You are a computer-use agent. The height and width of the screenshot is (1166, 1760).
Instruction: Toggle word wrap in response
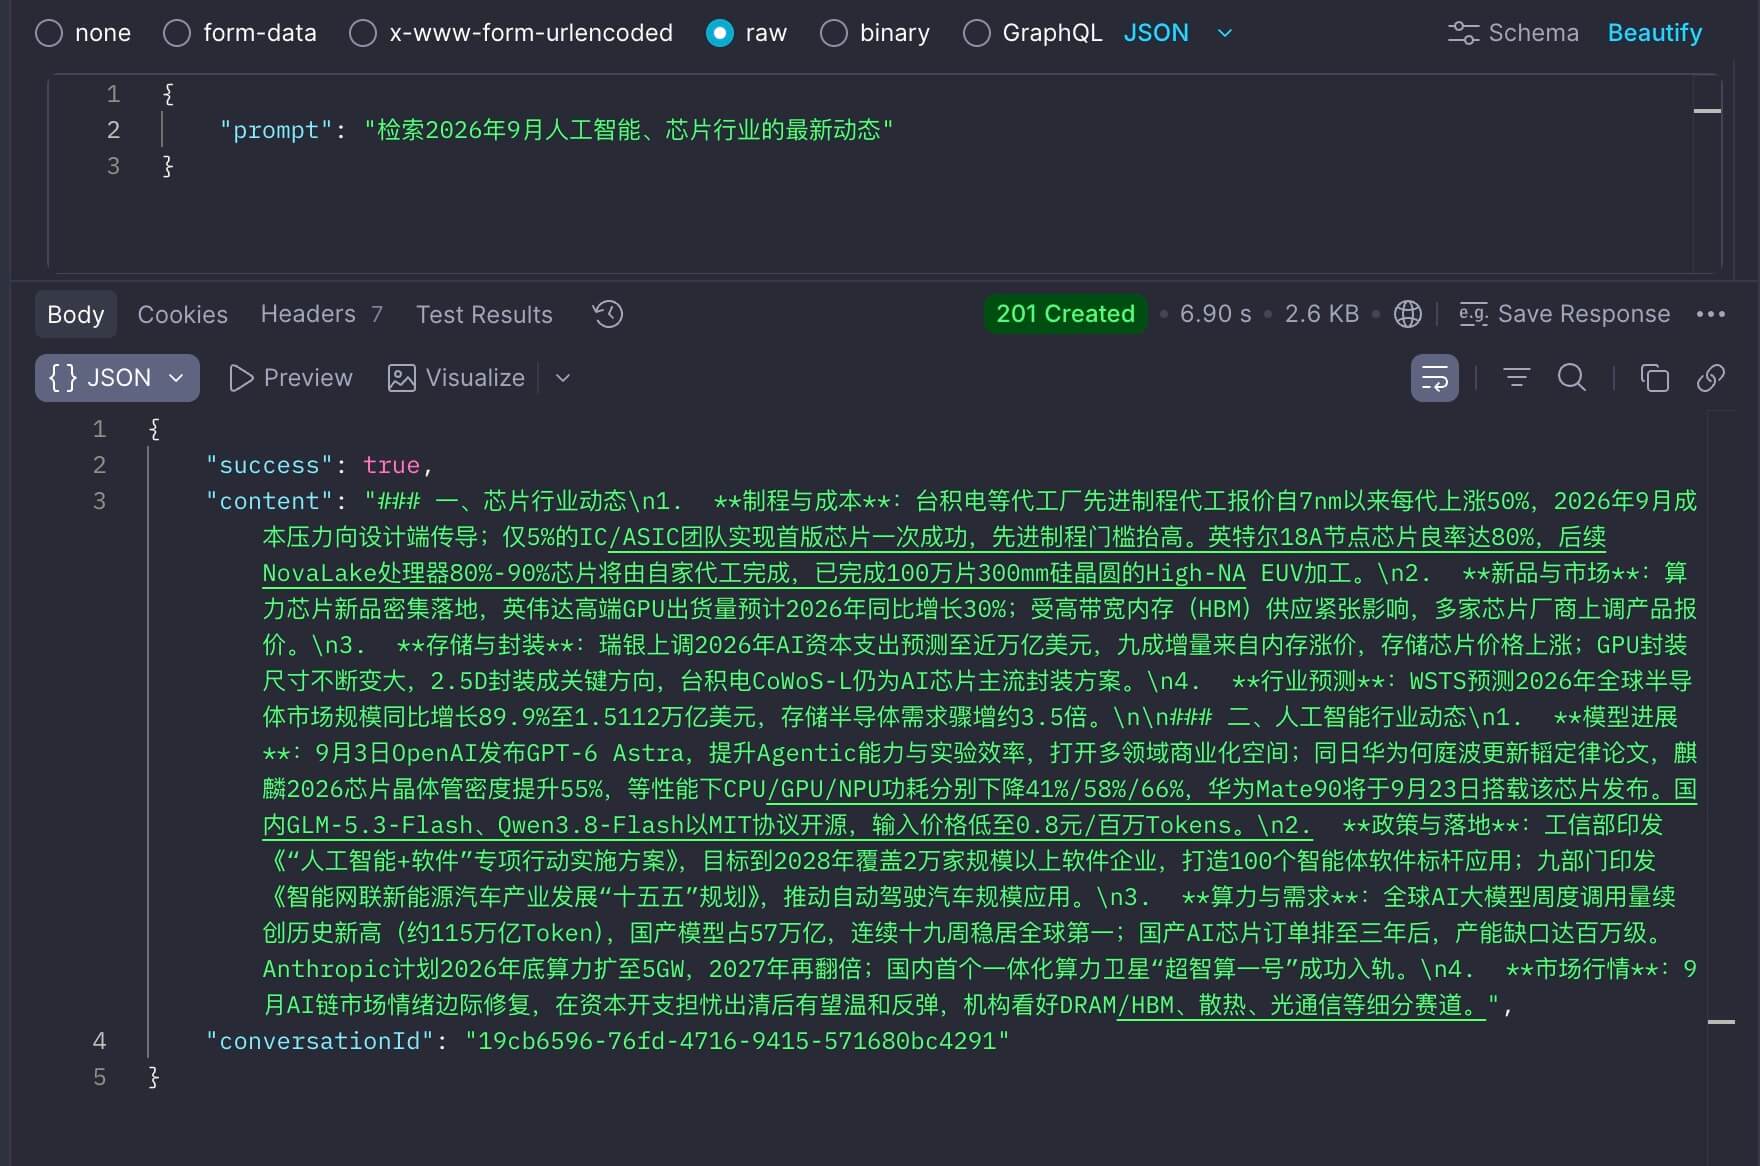tap(1435, 378)
